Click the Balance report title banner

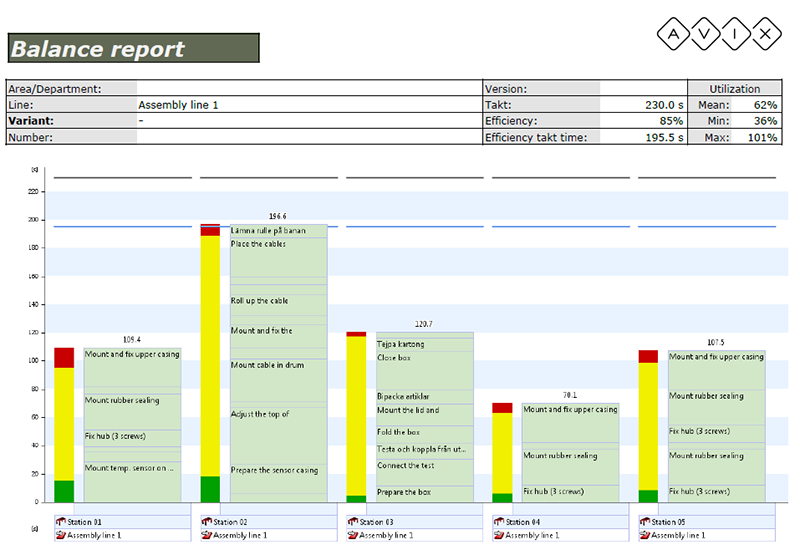[x=133, y=48]
